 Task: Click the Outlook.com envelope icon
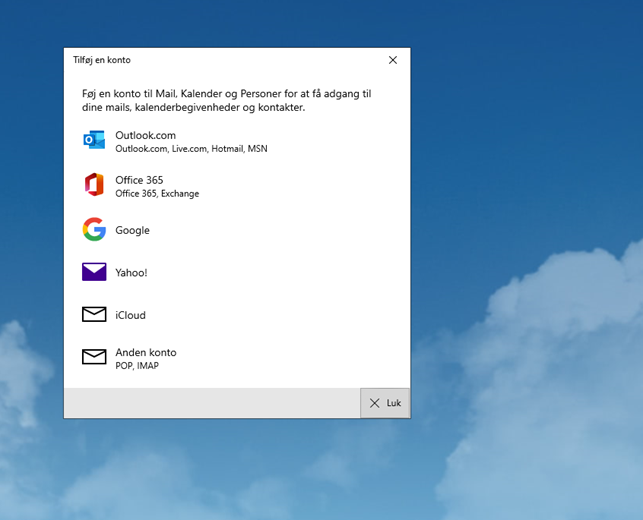[94, 140]
